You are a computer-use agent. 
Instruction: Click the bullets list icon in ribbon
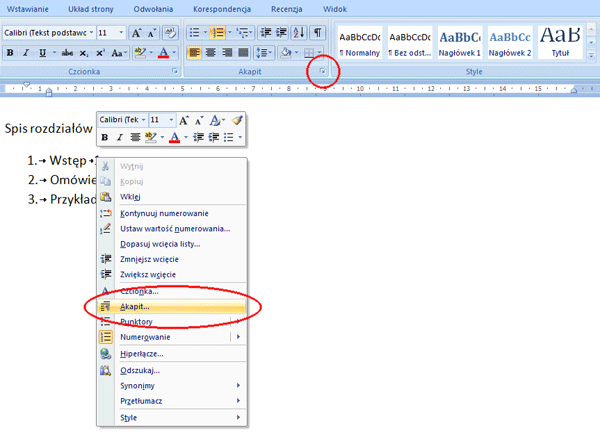point(194,33)
